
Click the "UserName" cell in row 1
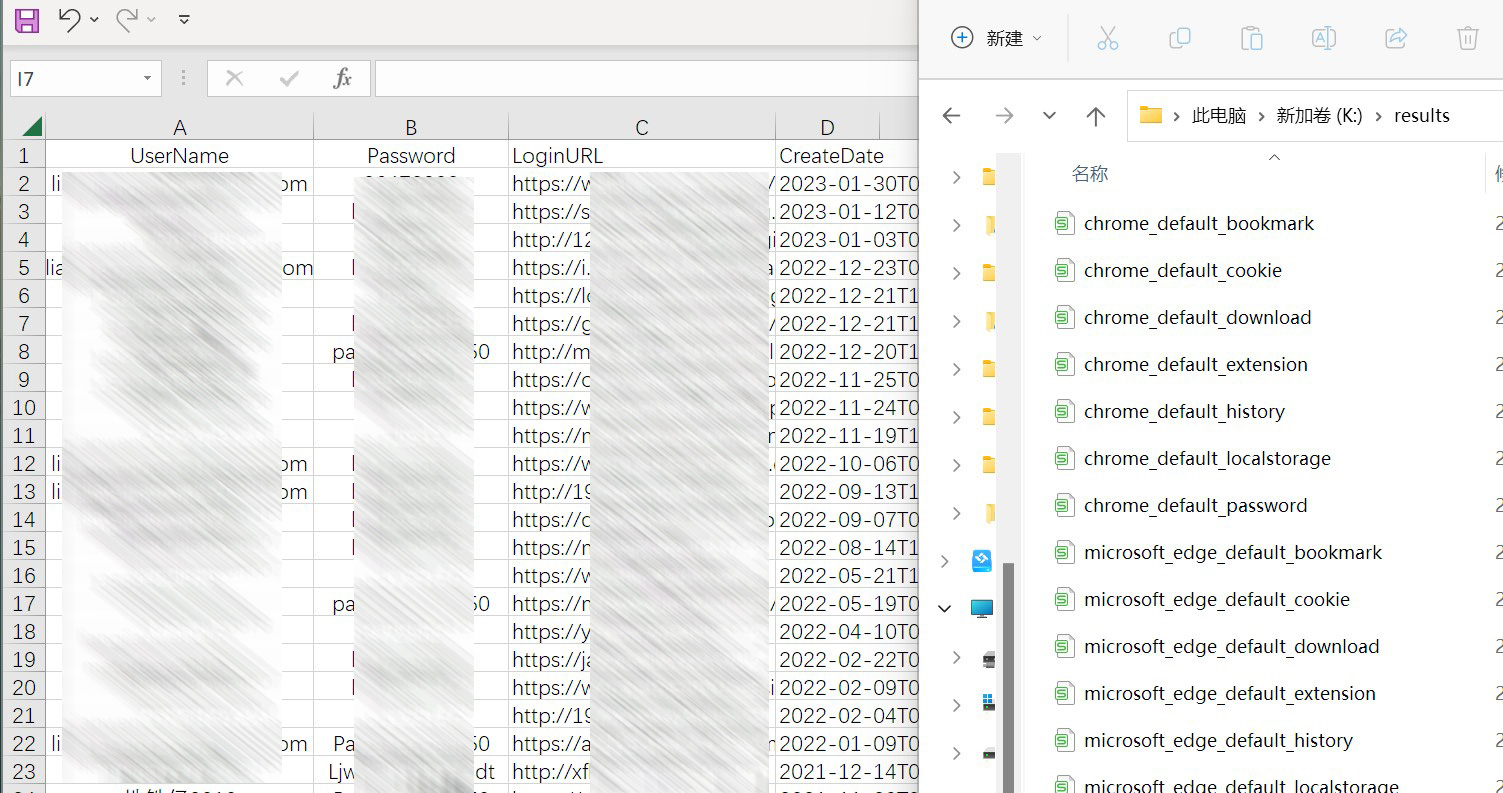(180, 155)
